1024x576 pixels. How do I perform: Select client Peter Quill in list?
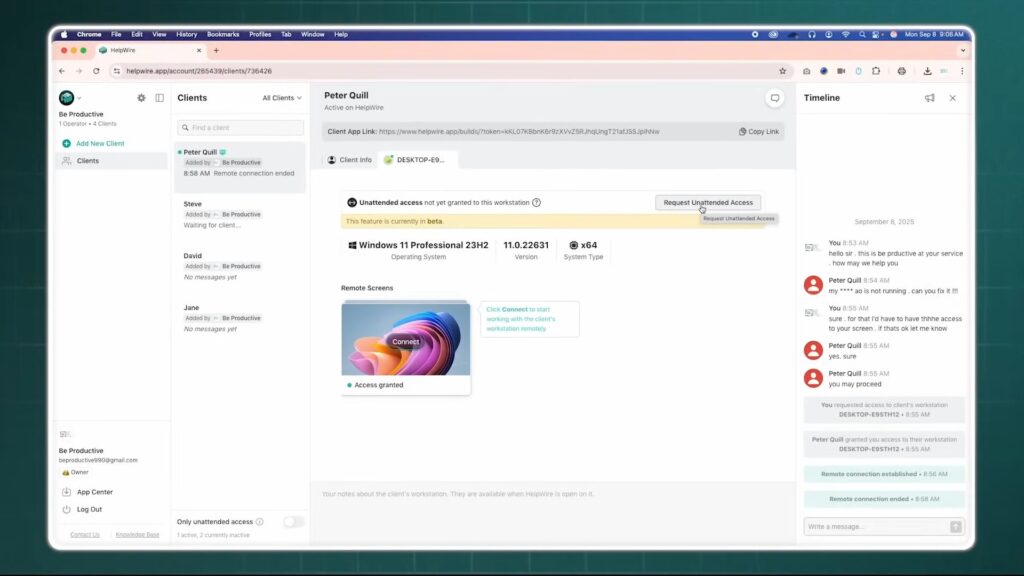[x=240, y=166]
